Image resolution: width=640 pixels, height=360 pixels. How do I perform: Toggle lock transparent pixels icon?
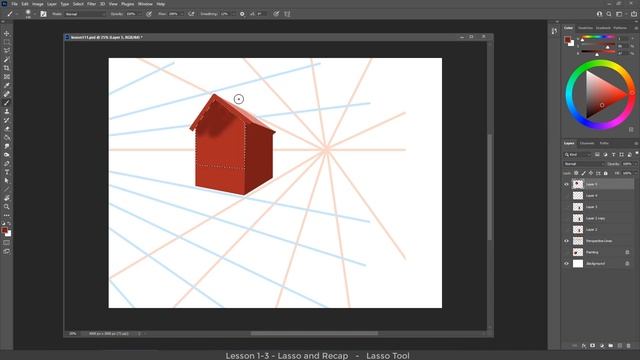pyautogui.click(x=576, y=173)
